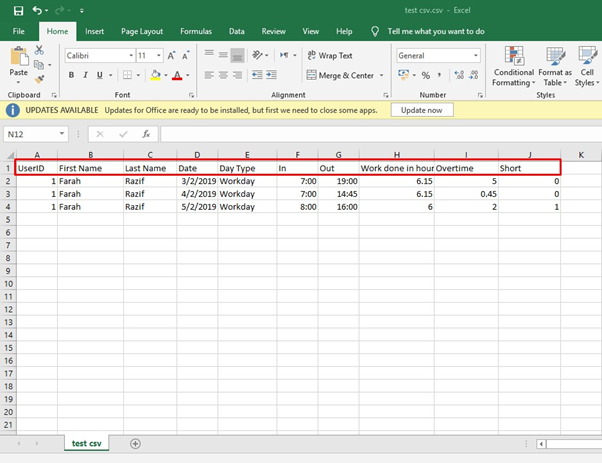The width and height of the screenshot is (602, 463).
Task: Toggle Bold formatting
Action: click(72, 75)
